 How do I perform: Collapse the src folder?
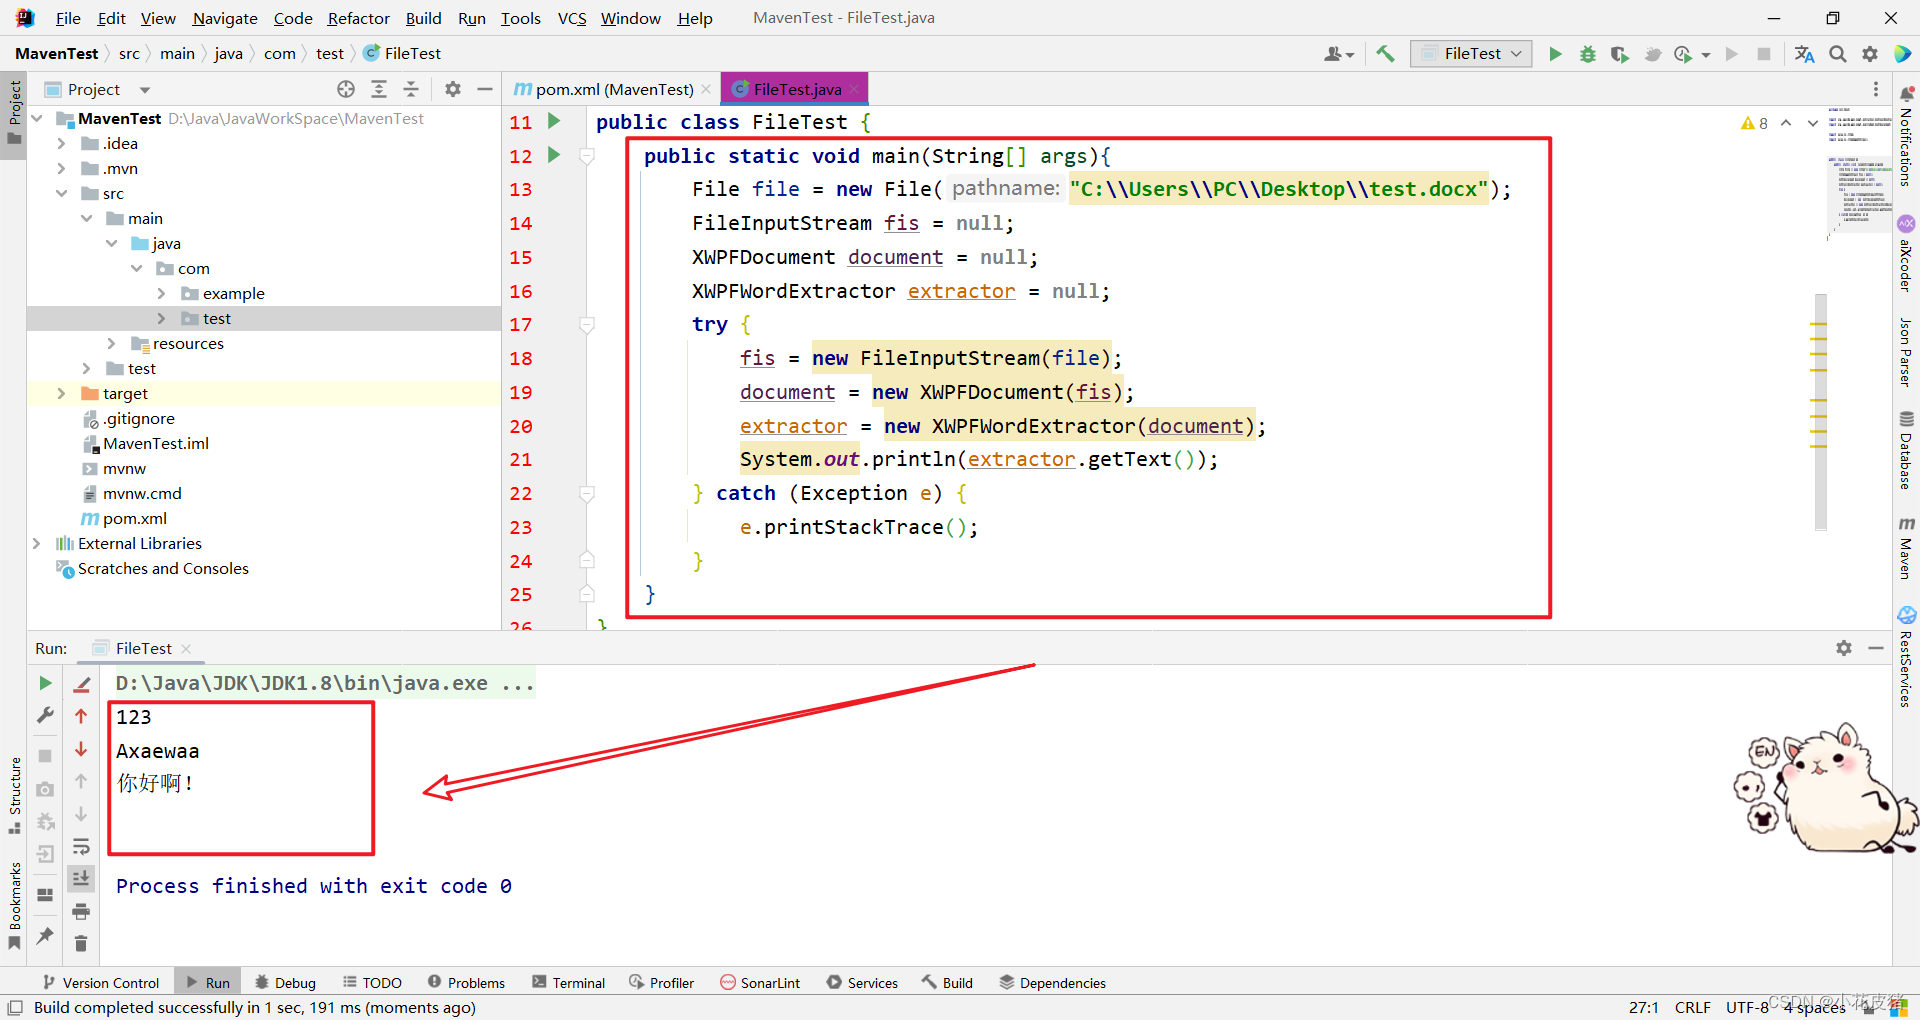point(61,193)
